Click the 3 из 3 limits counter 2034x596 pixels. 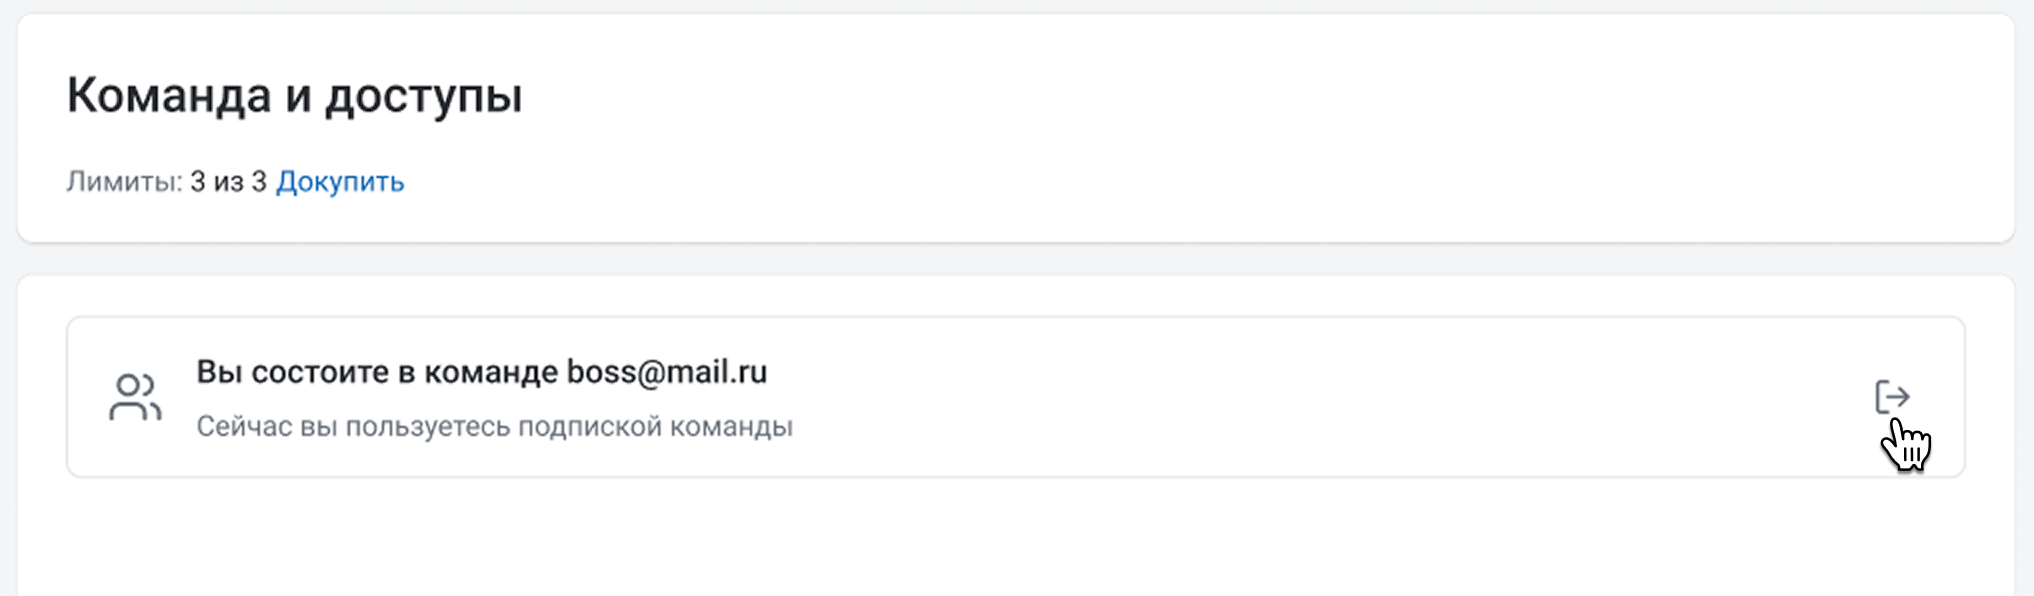[x=228, y=182]
